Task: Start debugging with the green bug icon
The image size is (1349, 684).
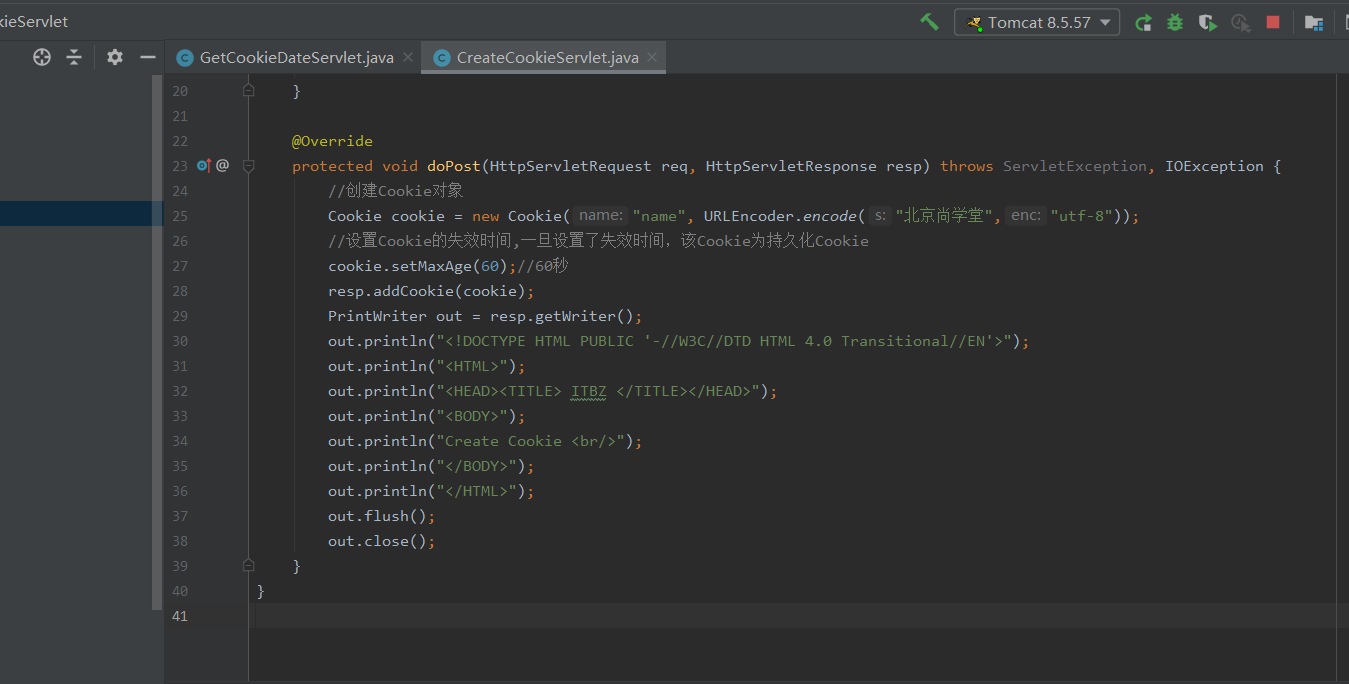Action: (x=1175, y=22)
